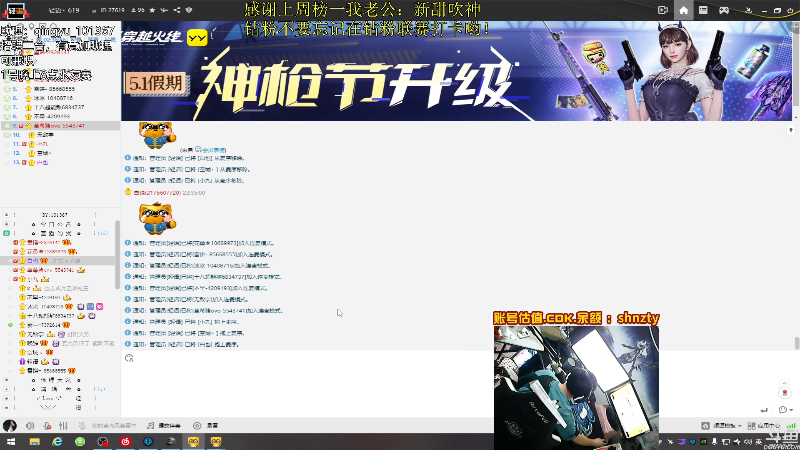The image size is (800, 450).
Task: Click the user avatar in the bottom toolbar
Action: [10, 426]
